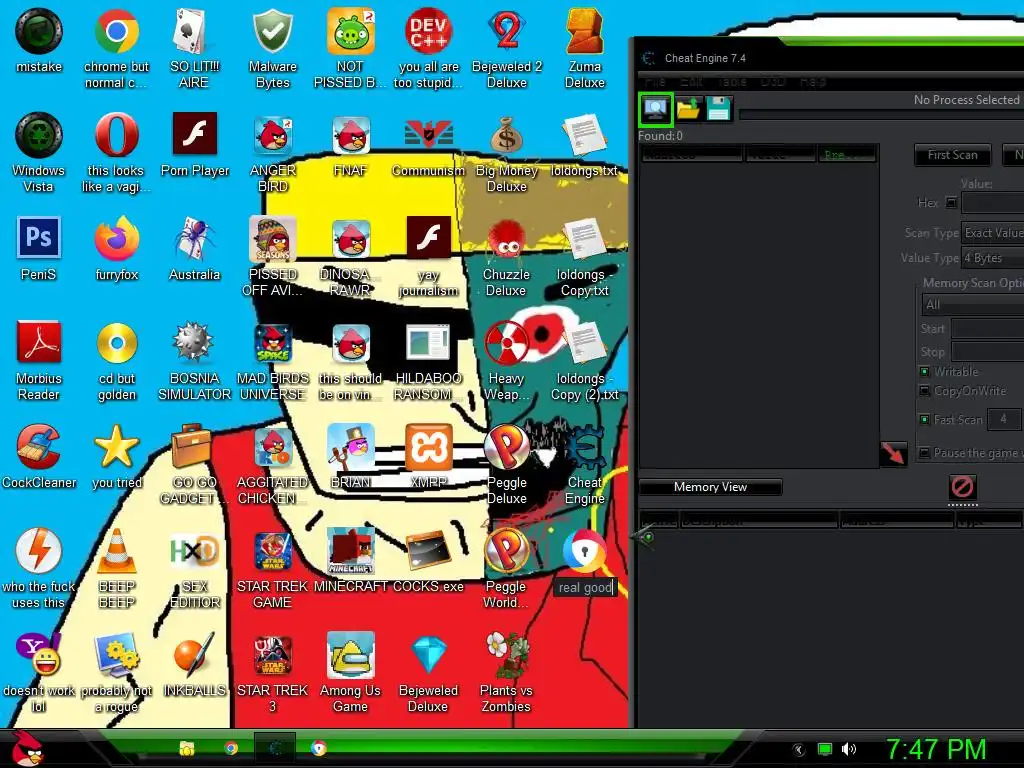Toggle the Fast Scan checkbox
Viewport: 1024px width, 768px height.
click(x=924, y=419)
